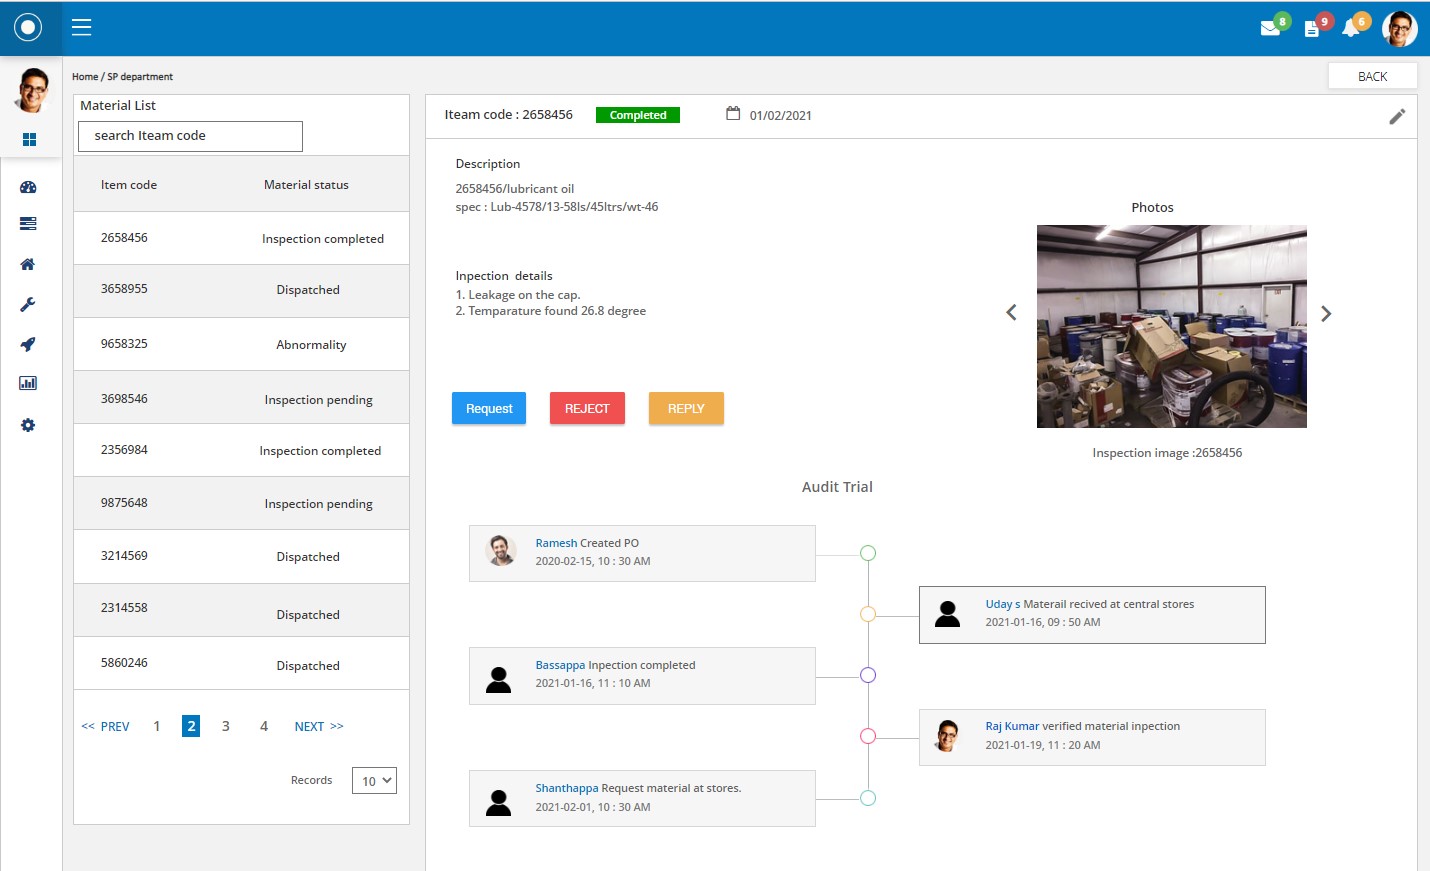Click the green Completed status badge

point(638,115)
